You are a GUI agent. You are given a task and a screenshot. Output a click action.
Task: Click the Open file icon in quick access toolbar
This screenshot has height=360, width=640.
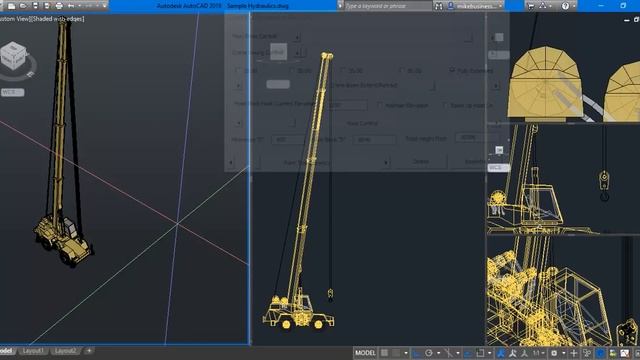tap(23, 6)
